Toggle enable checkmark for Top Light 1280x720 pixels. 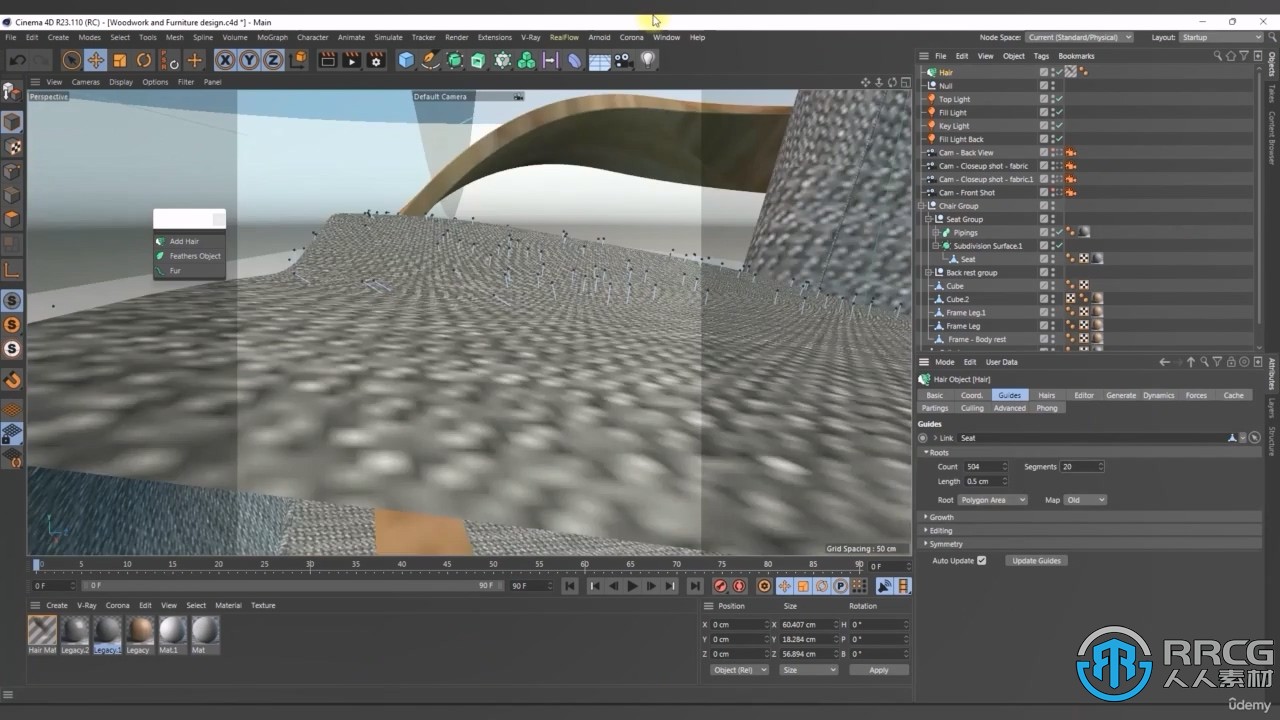pos(1059,99)
